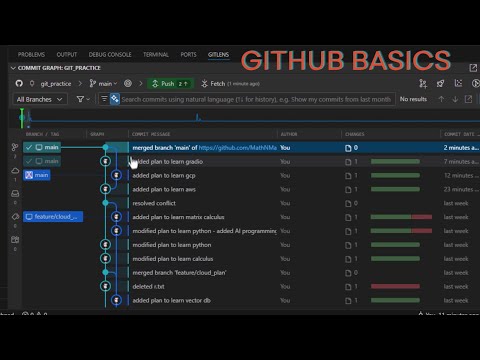
Task: Switch to the TERMINAL tab
Action: (156, 54)
